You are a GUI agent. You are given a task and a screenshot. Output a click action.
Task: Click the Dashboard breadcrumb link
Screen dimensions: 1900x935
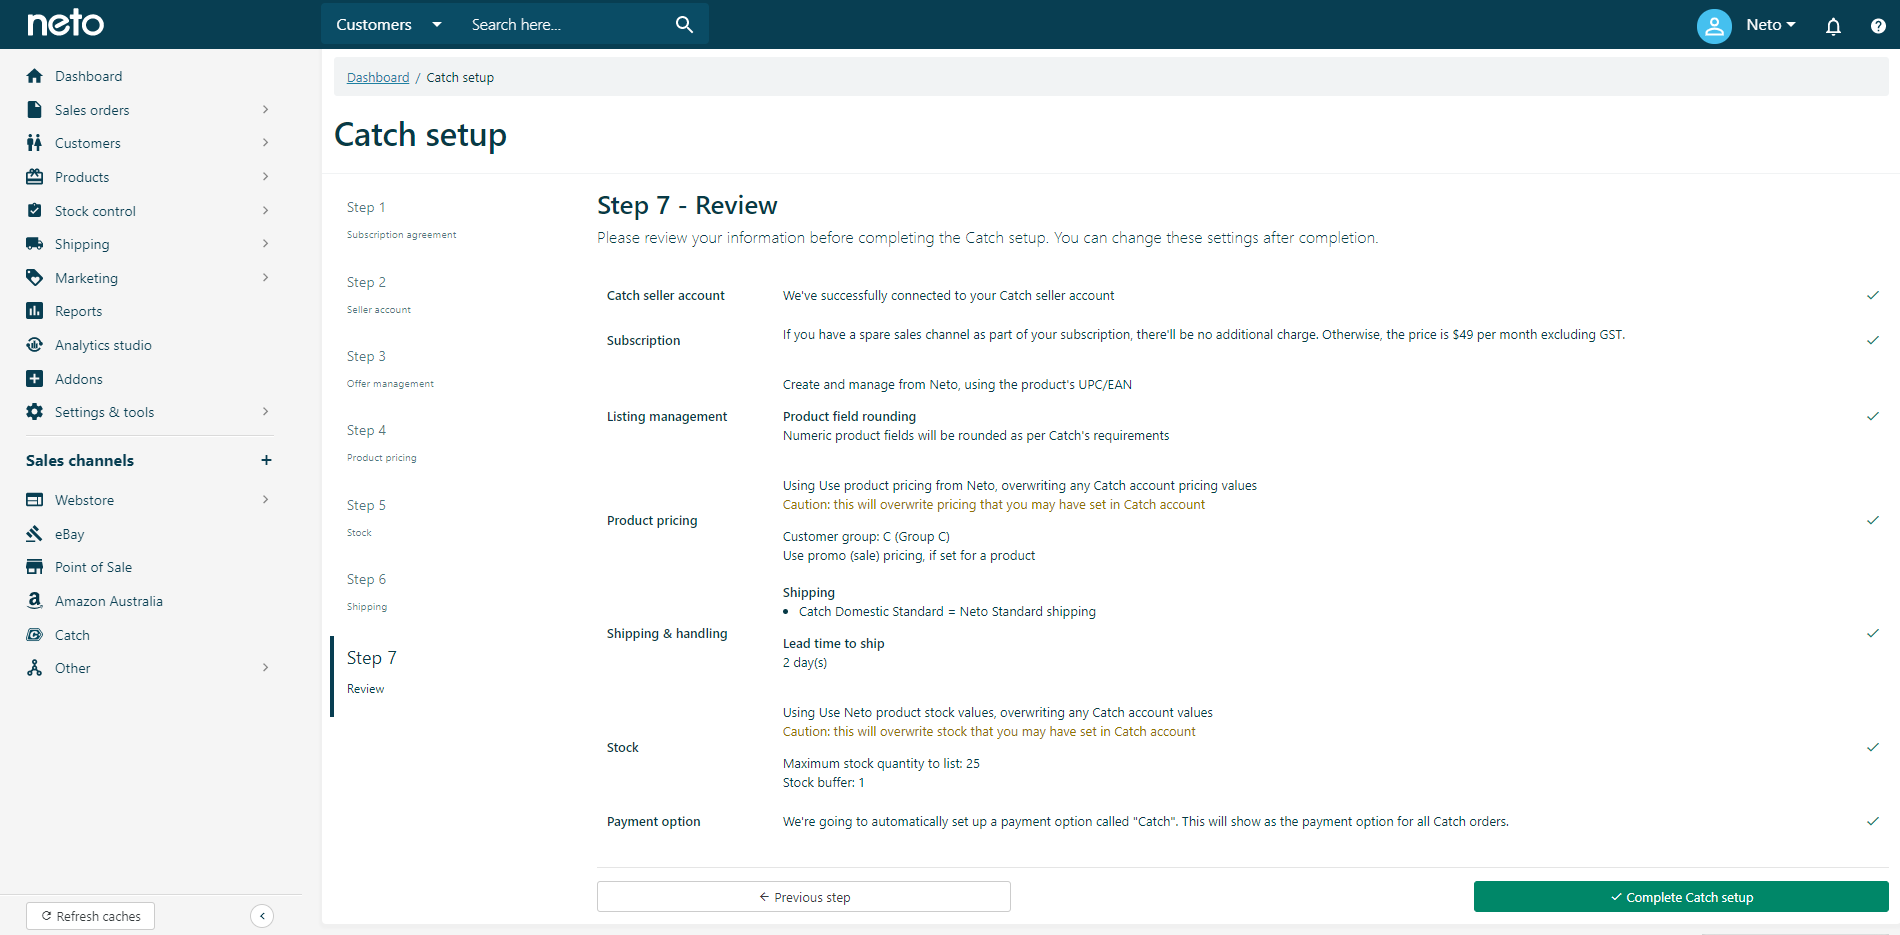[x=378, y=77]
